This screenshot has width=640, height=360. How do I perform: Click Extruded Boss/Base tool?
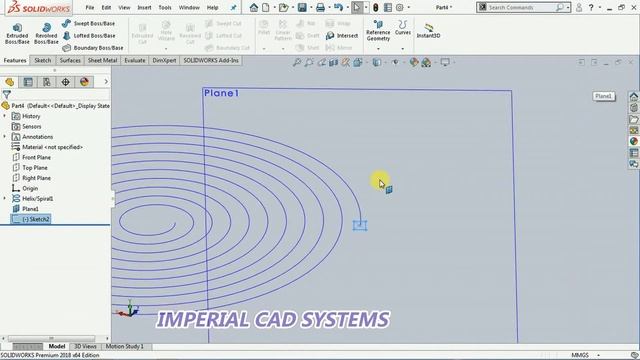[x=17, y=33]
